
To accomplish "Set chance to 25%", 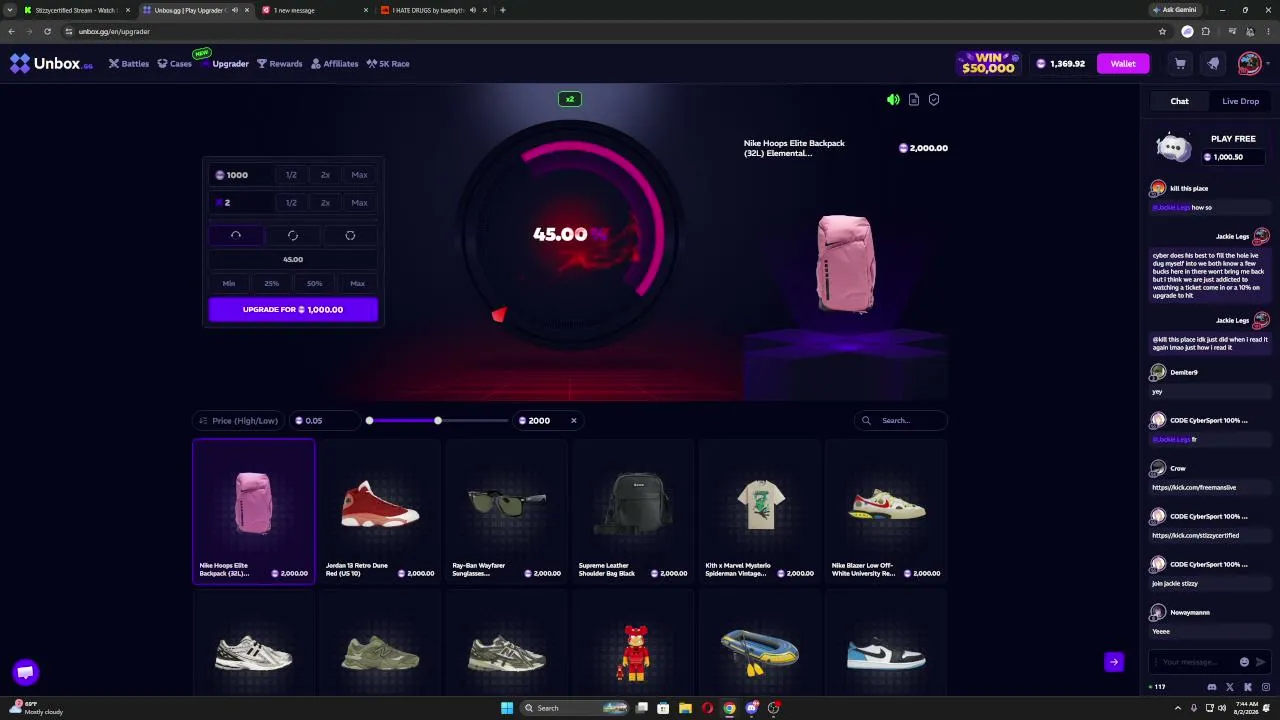I will tap(271, 284).
